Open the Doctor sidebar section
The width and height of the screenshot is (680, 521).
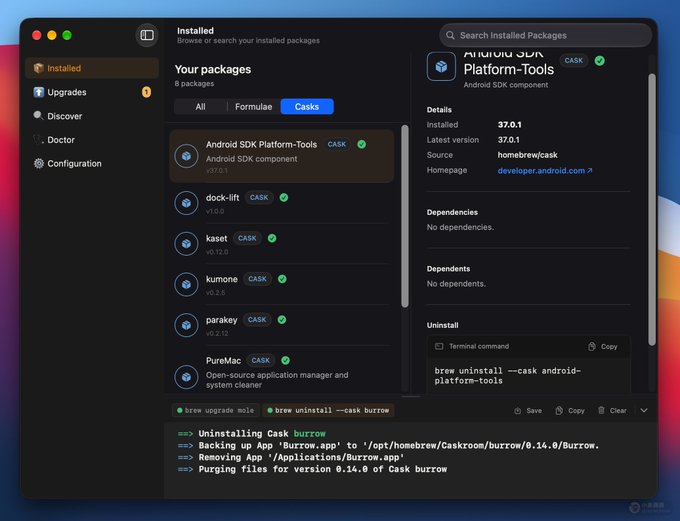click(x=92, y=140)
